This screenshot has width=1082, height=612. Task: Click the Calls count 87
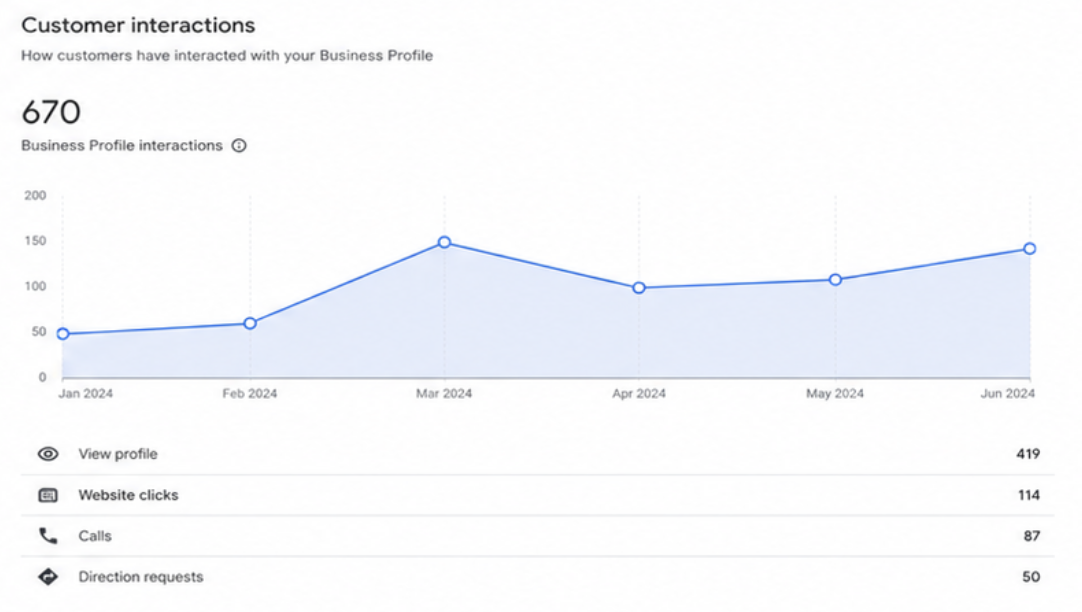pos(1032,536)
